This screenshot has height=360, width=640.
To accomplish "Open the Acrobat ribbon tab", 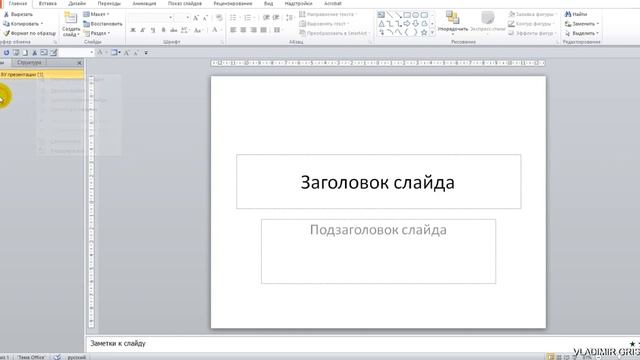I will click(333, 4).
